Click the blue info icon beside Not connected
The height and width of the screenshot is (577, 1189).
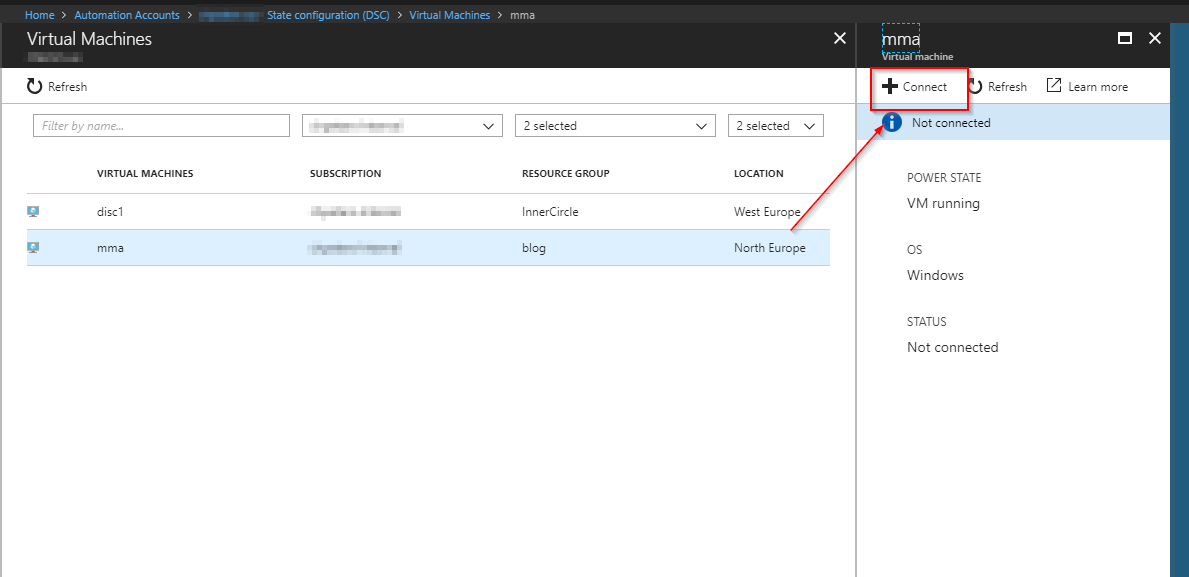point(892,122)
